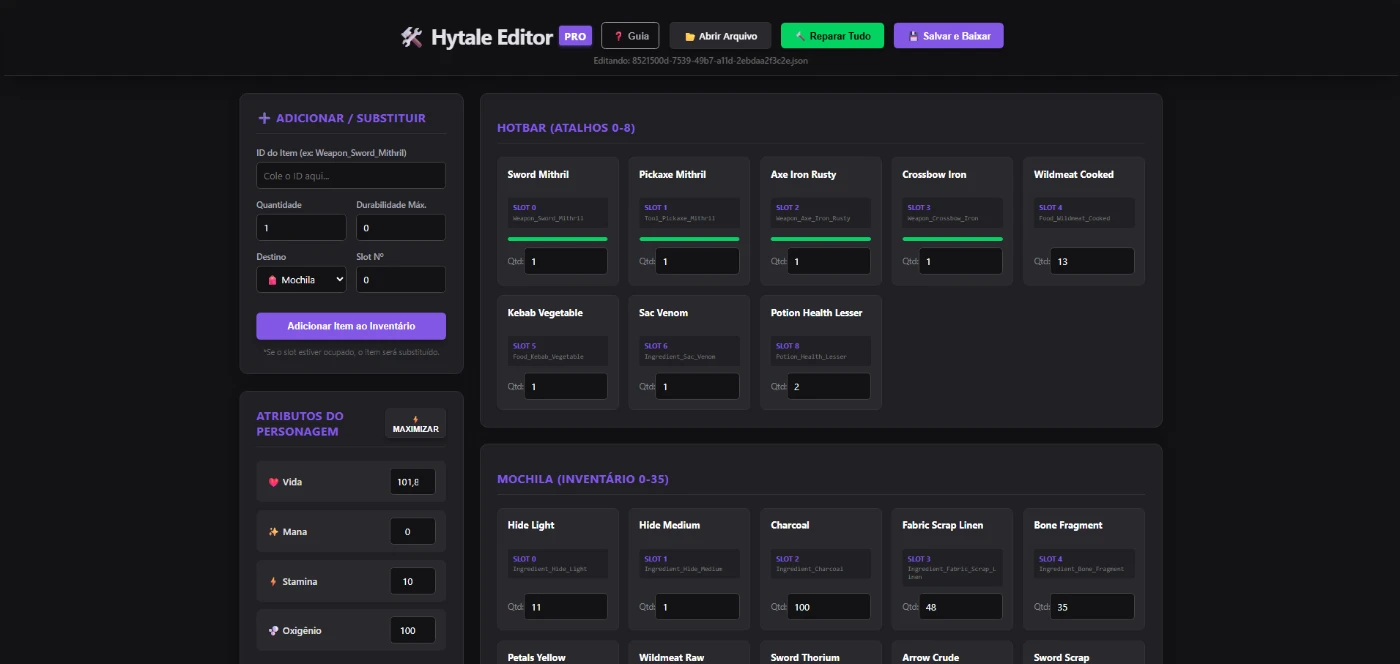The height and width of the screenshot is (664, 1400).
Task: Click Salvar e Baixar button
Action: pyautogui.click(x=948, y=36)
